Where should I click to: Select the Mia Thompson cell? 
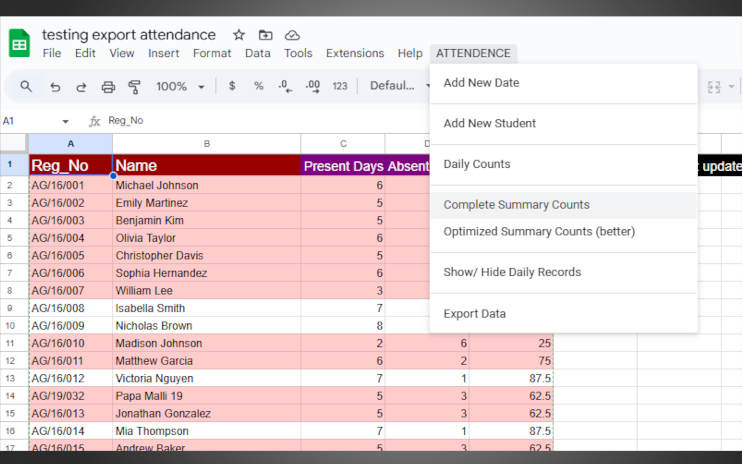(x=206, y=431)
